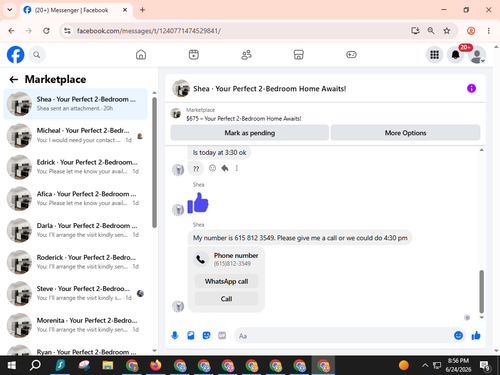500x375 pixels.
Task: Click the address bar URL
Action: pos(149,31)
